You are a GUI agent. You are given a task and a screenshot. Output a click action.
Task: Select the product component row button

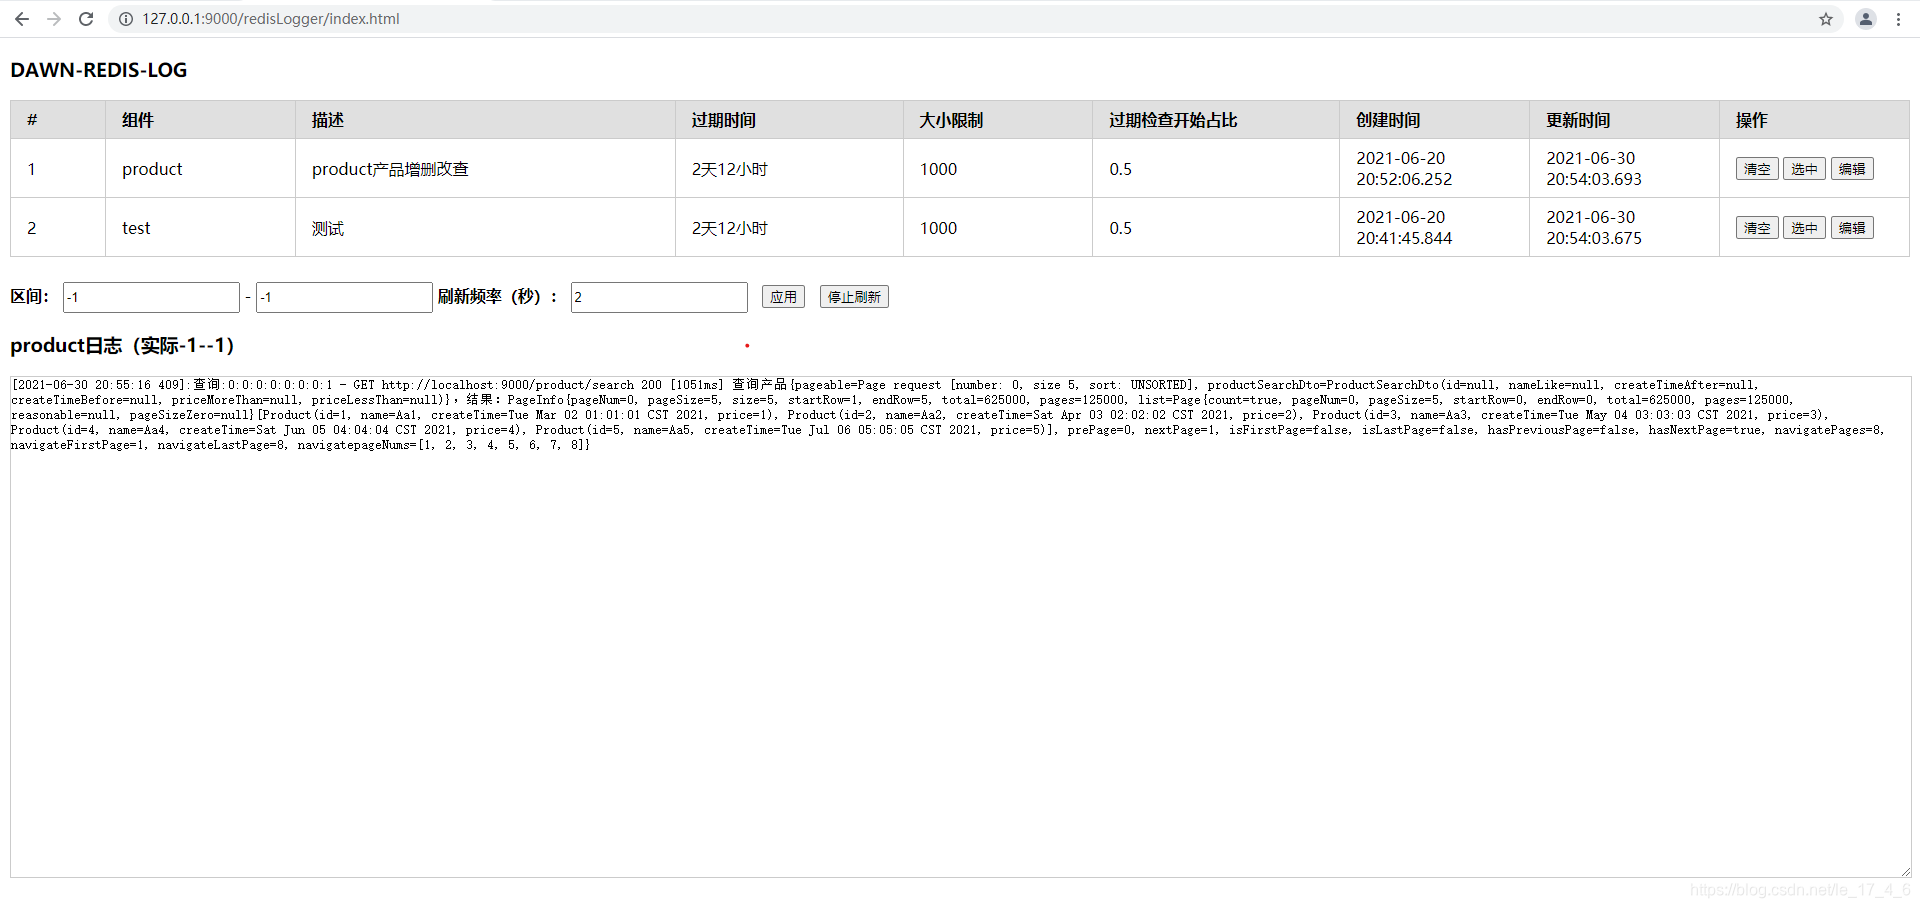click(1804, 169)
